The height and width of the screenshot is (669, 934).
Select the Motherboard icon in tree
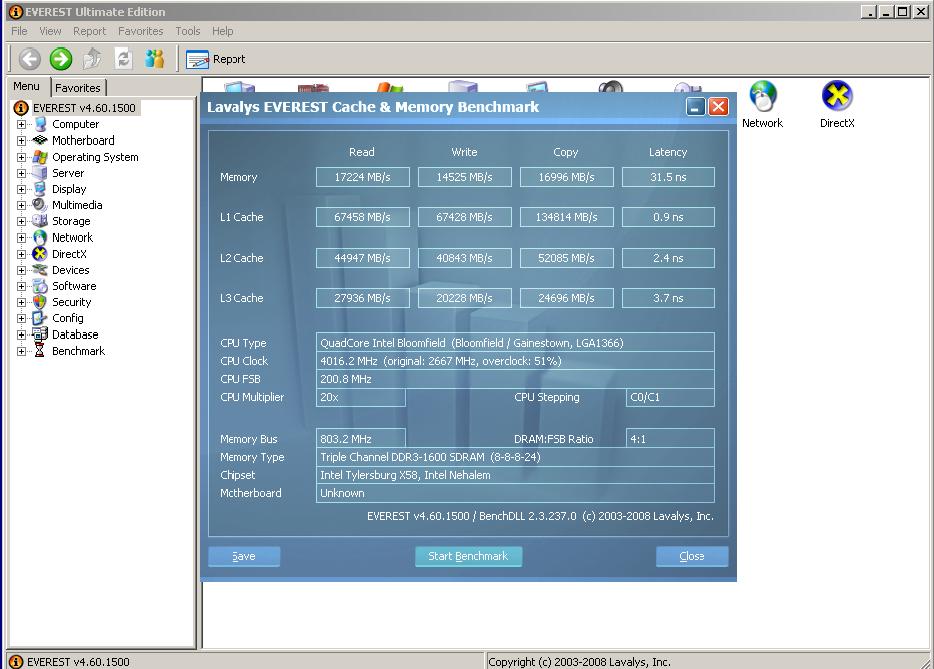coord(40,141)
